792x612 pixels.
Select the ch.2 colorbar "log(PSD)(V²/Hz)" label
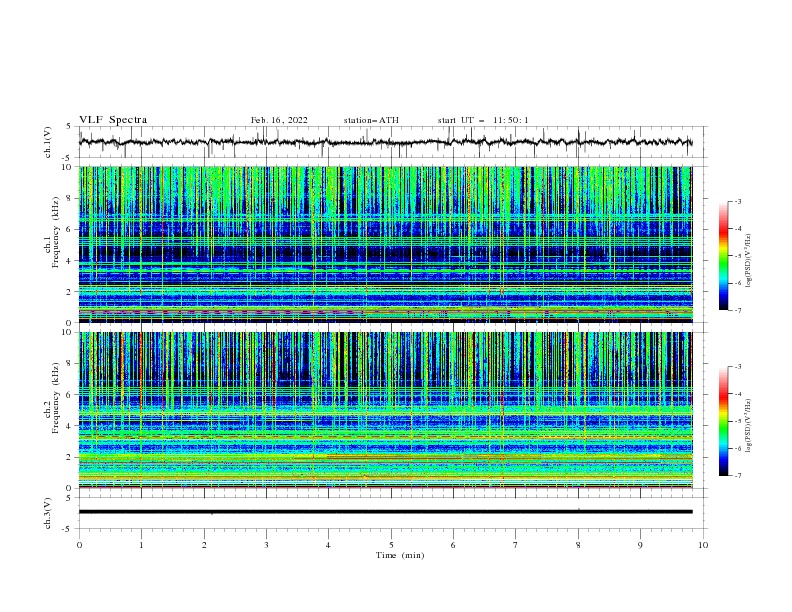748,425
